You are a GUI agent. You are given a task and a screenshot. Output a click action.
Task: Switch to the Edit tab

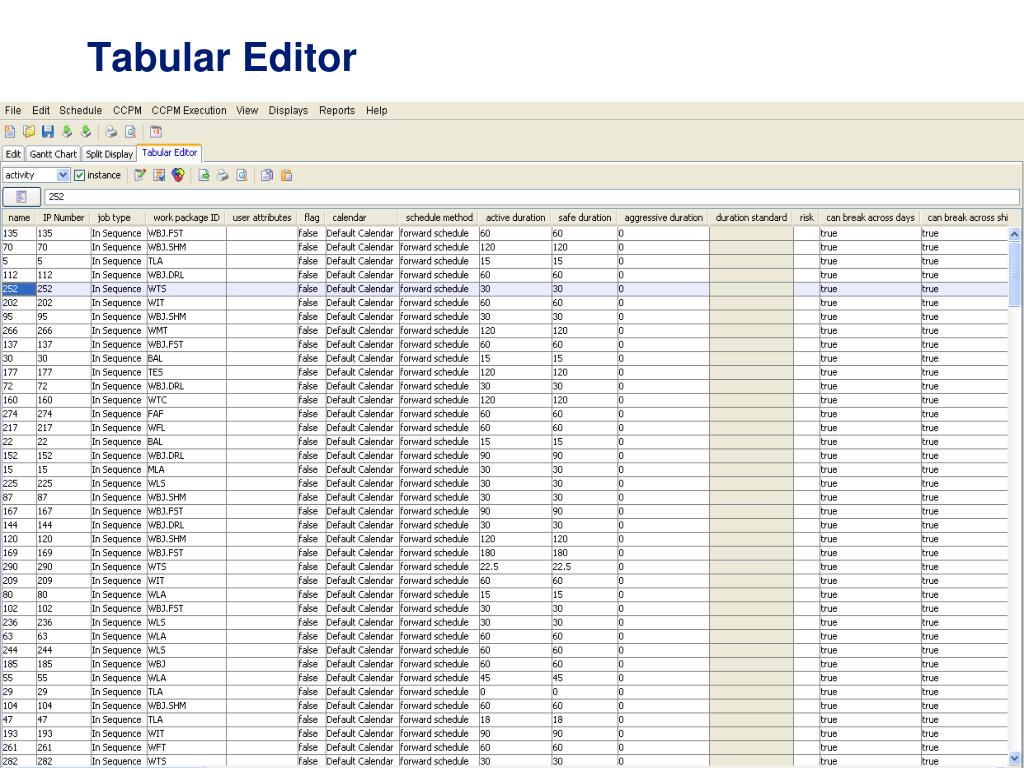[13, 154]
